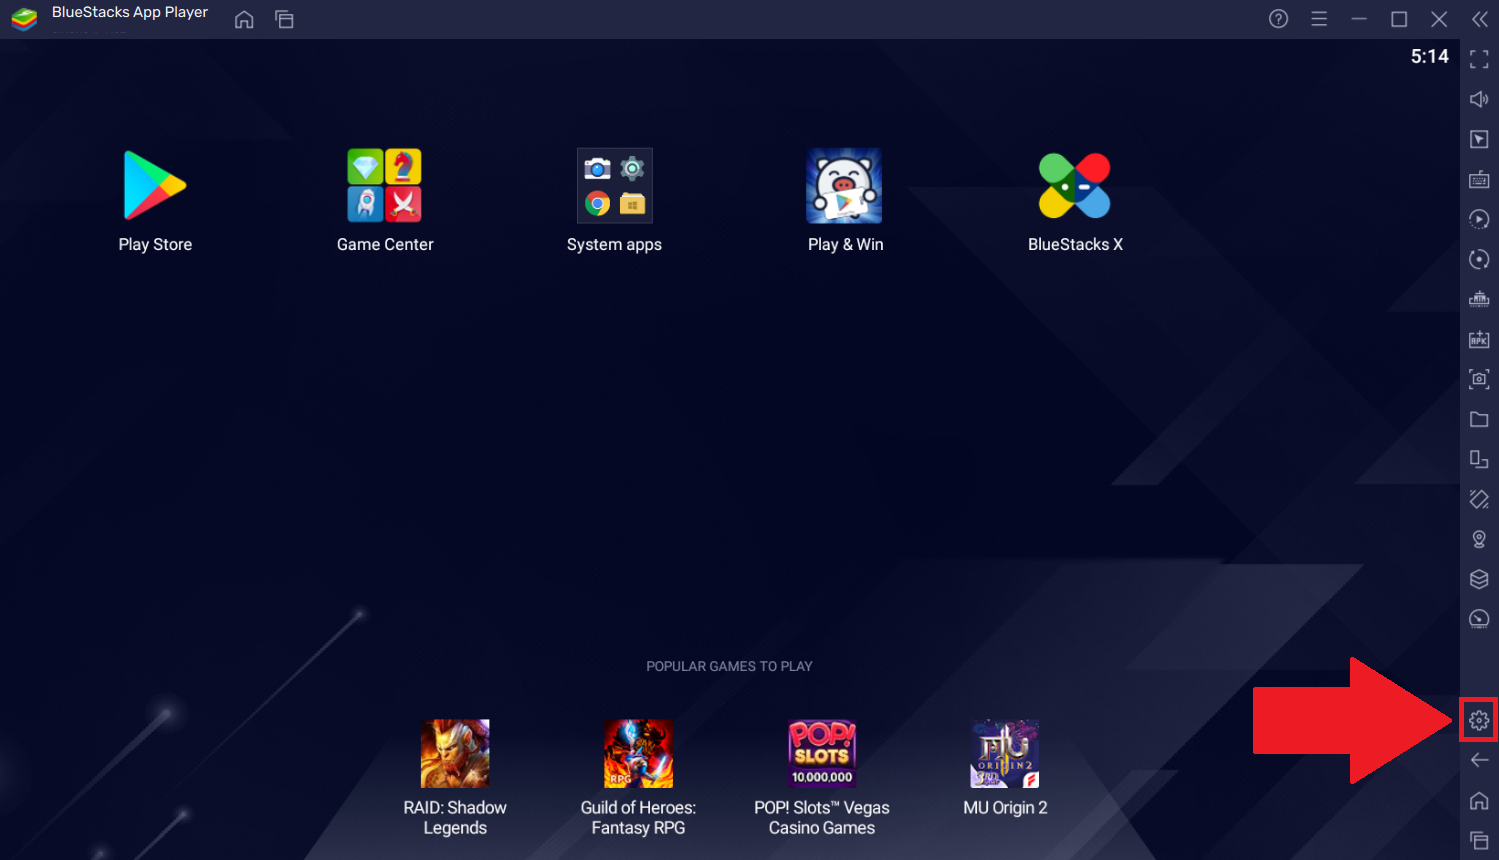
Task: Take a screenshot with the camera icon
Action: pyautogui.click(x=1479, y=379)
